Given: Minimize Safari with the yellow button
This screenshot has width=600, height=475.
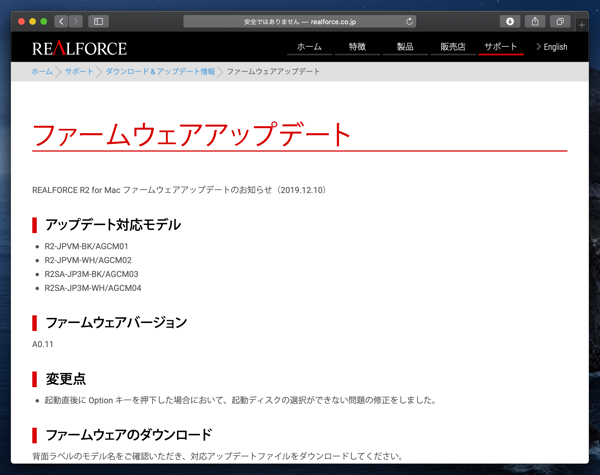Looking at the screenshot, I should coord(33,21).
